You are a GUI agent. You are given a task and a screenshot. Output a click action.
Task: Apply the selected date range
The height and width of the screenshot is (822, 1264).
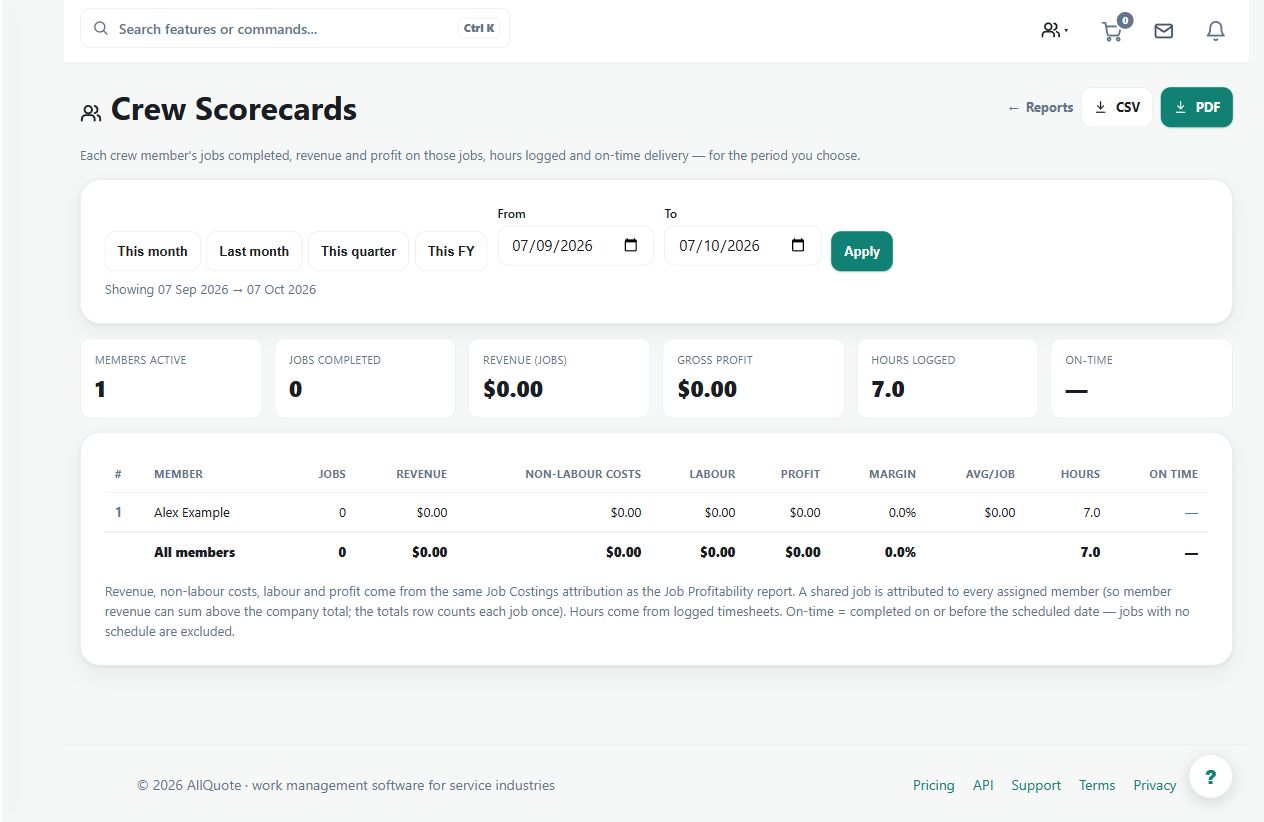click(862, 251)
